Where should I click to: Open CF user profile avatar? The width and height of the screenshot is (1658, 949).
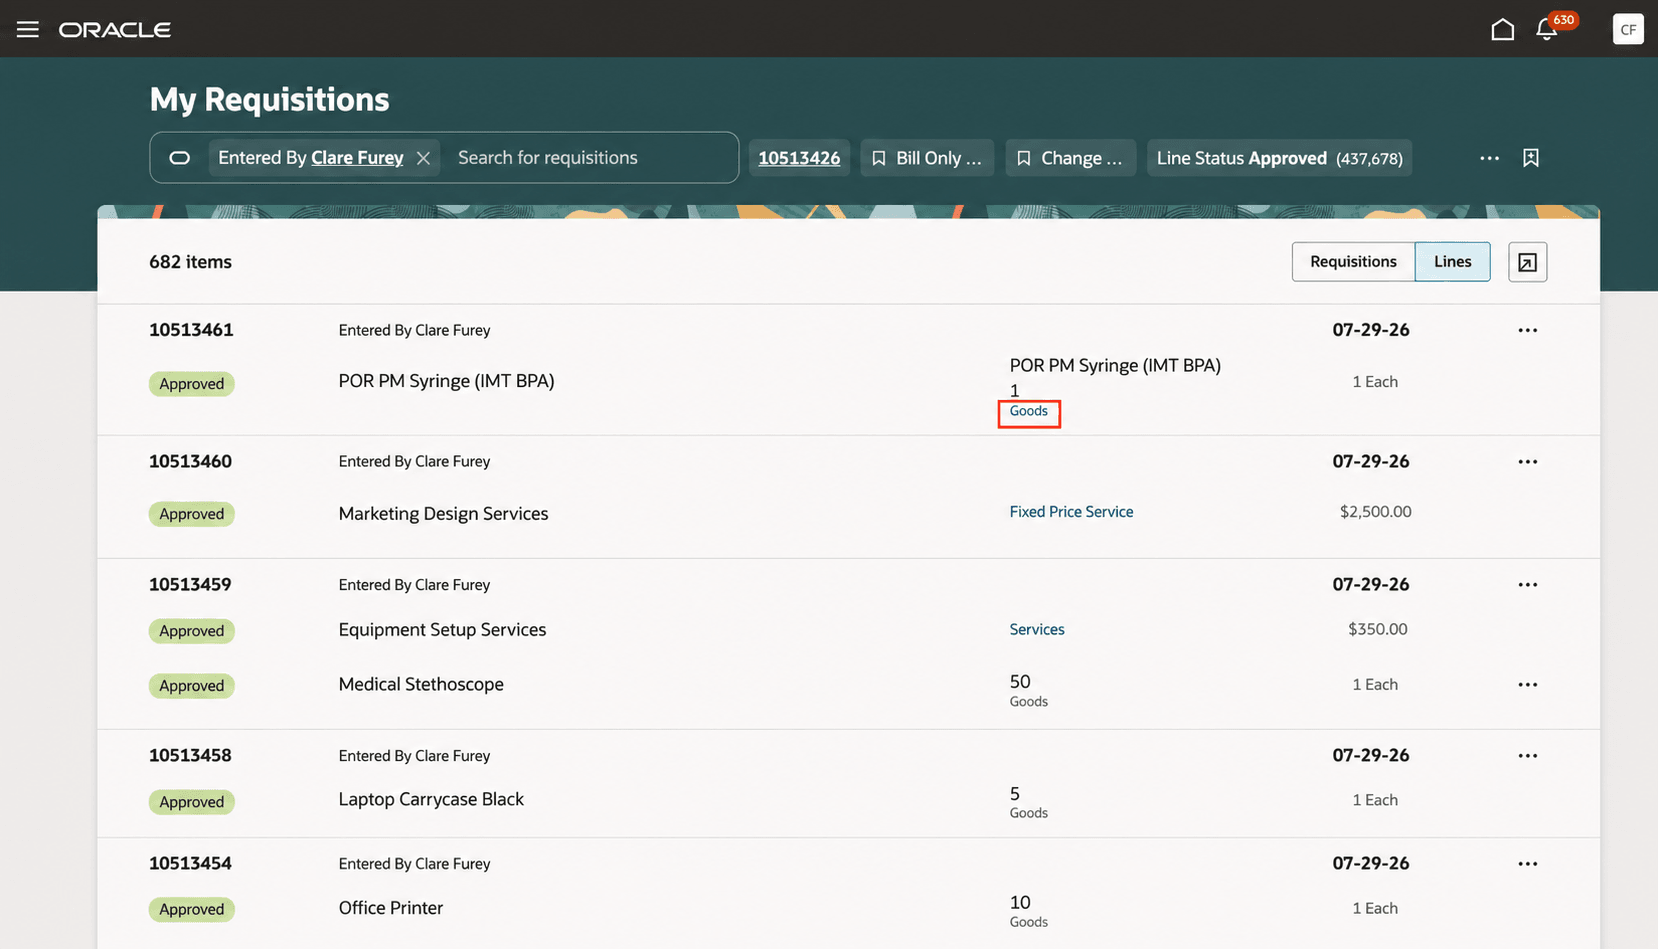pos(1628,29)
